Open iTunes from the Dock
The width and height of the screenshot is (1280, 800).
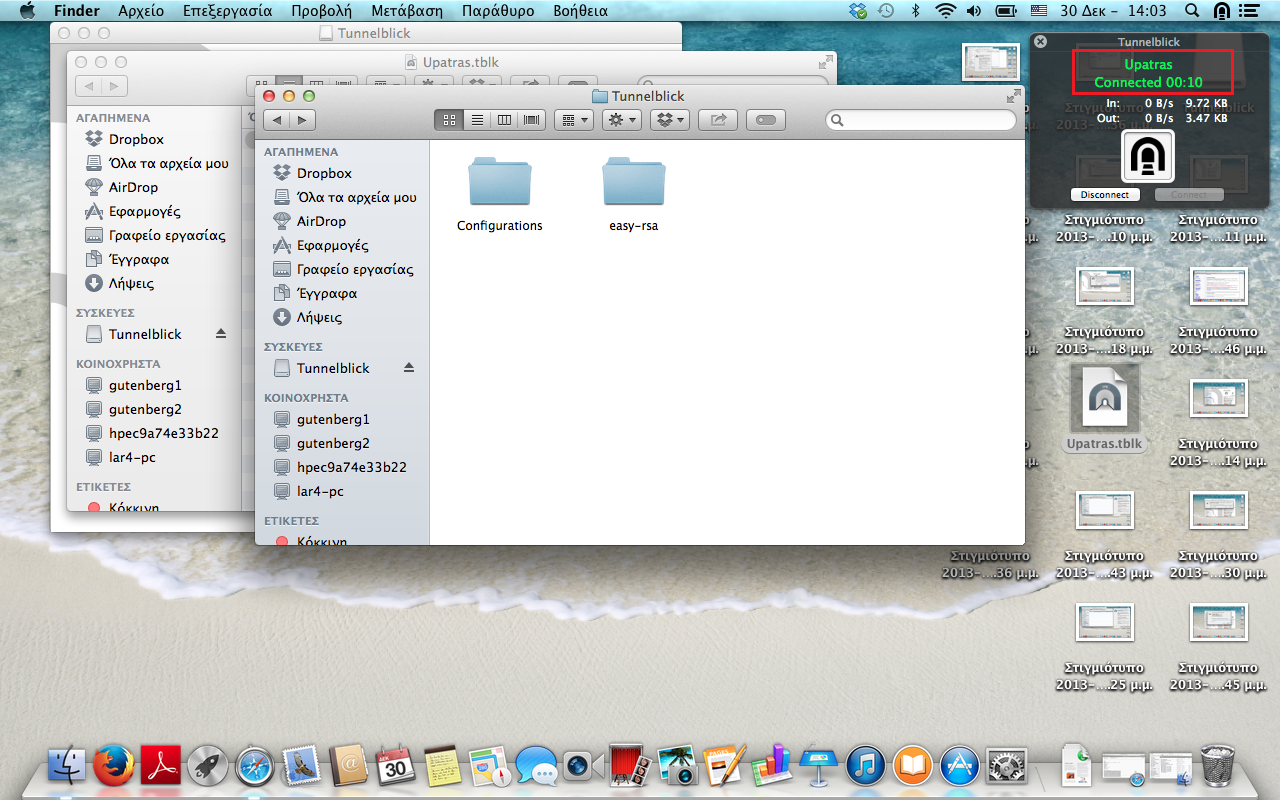point(866,766)
